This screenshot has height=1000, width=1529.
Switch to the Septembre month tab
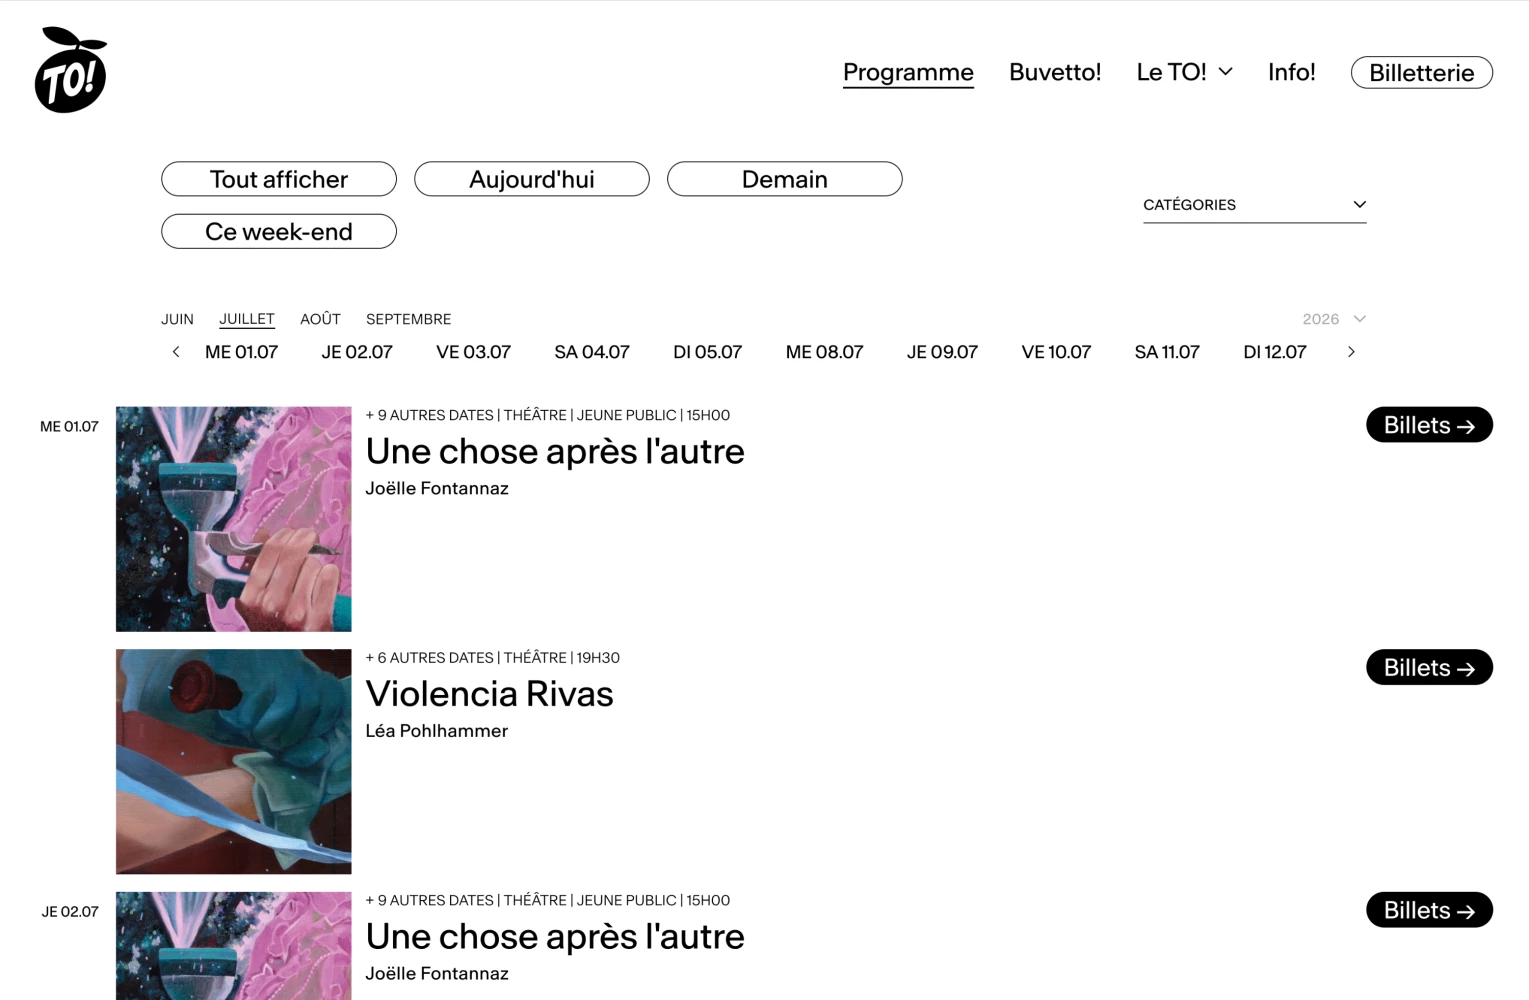pos(408,319)
